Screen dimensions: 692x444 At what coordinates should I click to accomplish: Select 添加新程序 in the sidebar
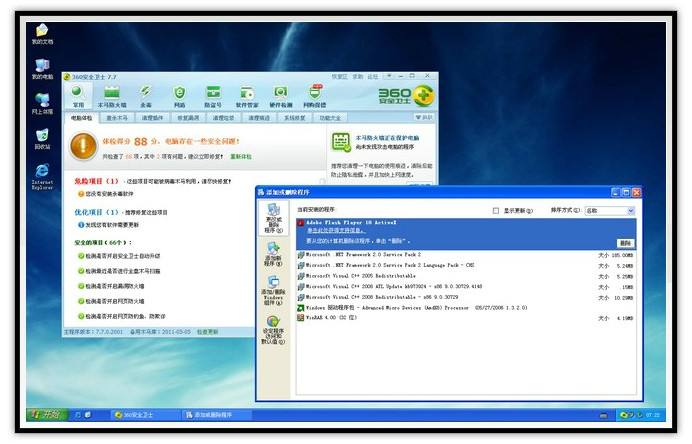(273, 254)
